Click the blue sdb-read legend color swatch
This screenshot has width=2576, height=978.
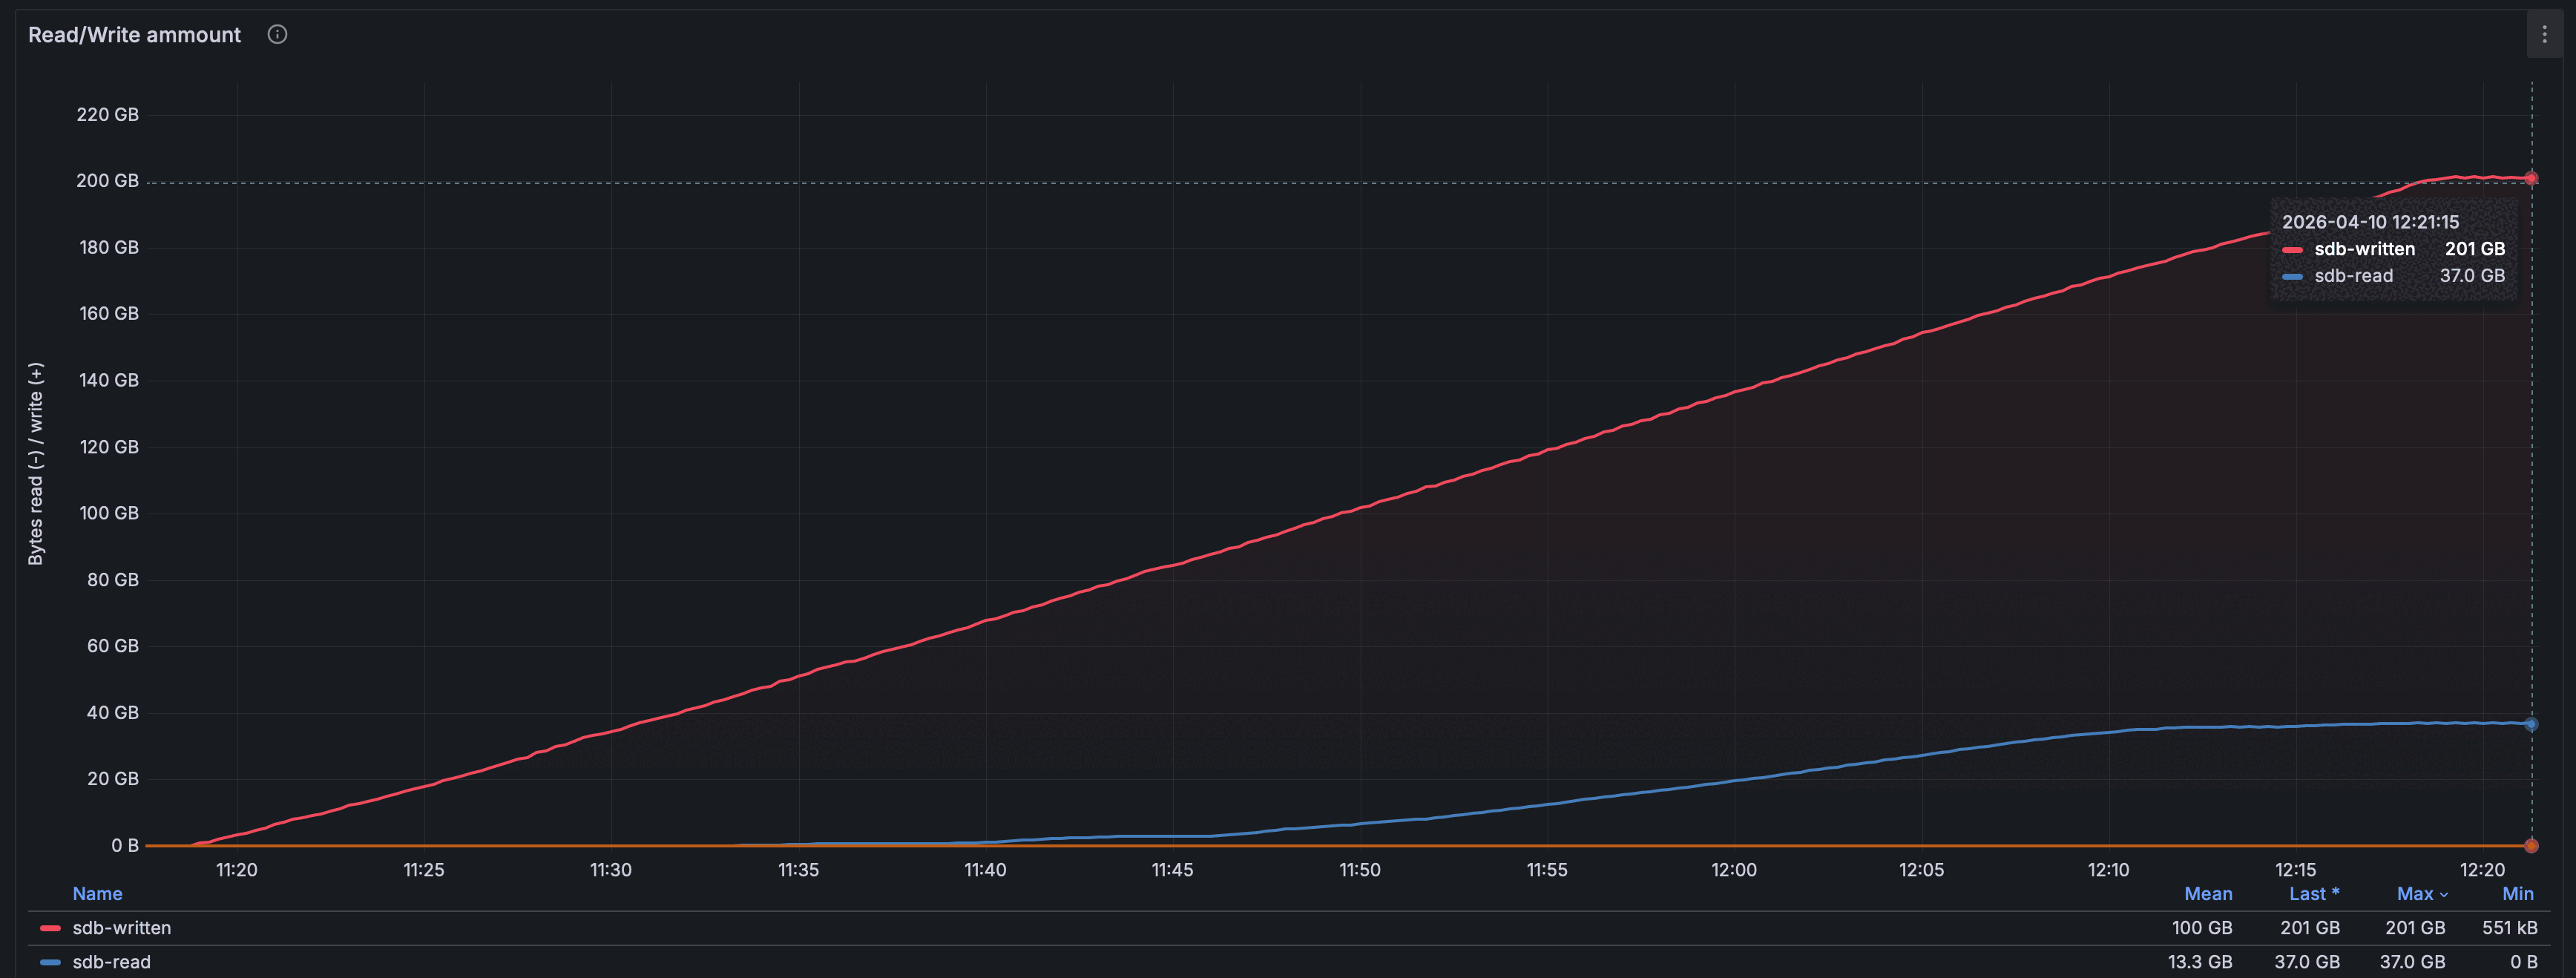pos(50,962)
